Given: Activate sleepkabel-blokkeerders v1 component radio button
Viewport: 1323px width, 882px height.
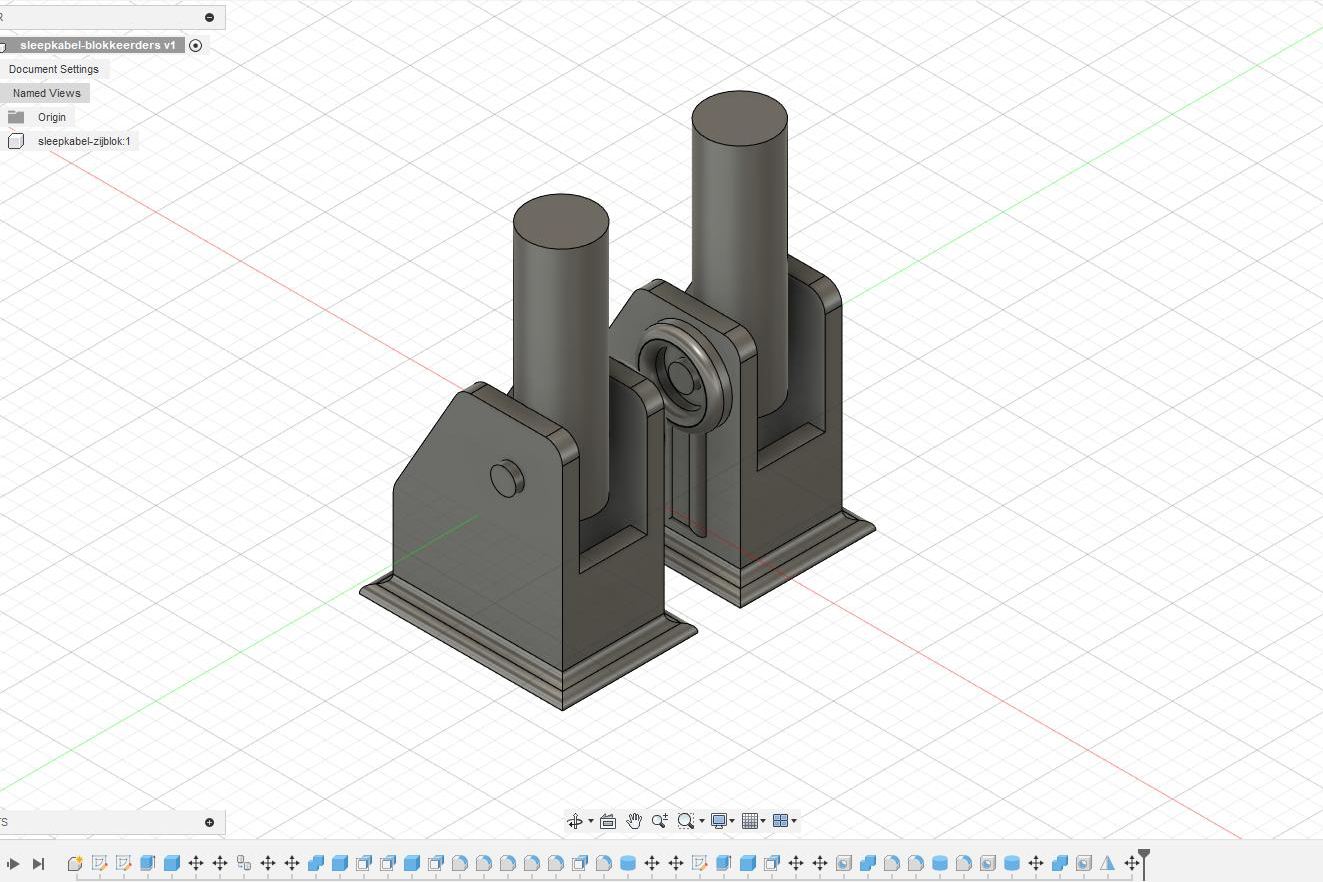Looking at the screenshot, I should click(x=195, y=45).
